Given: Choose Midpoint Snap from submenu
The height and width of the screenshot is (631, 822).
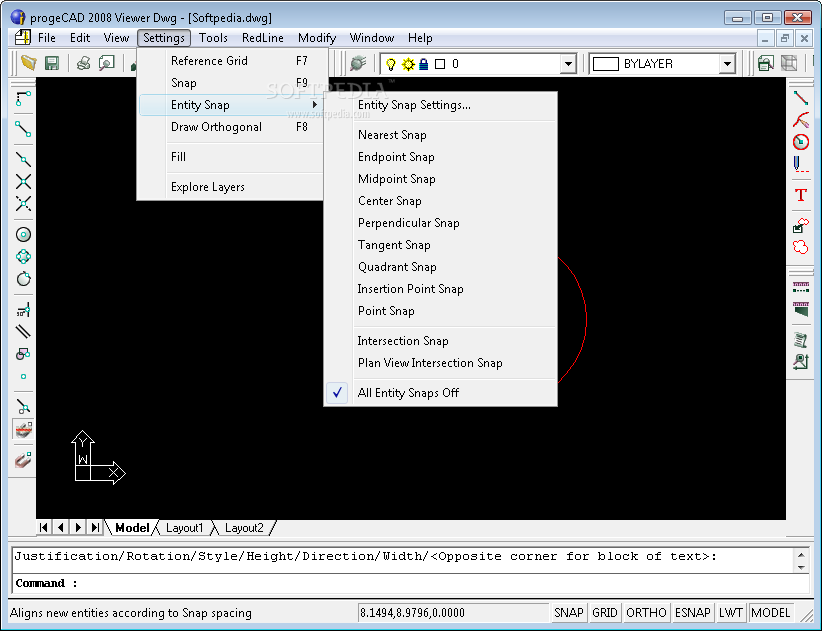Looking at the screenshot, I should pyautogui.click(x=440, y=179).
